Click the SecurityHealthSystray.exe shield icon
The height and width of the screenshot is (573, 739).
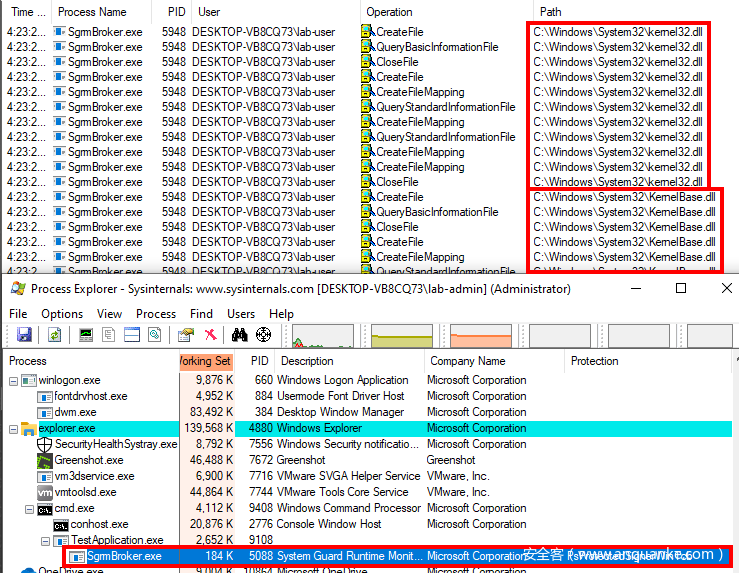pyautogui.click(x=44, y=444)
